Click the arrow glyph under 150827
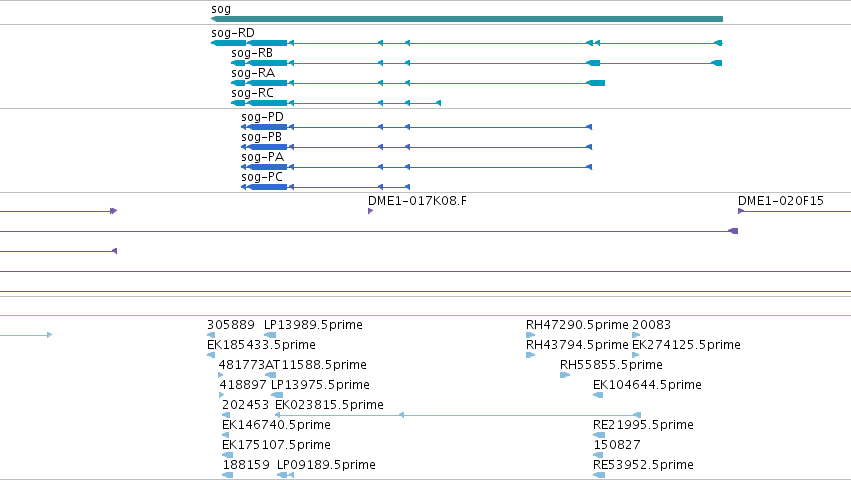The width and height of the screenshot is (851, 480). click(598, 456)
